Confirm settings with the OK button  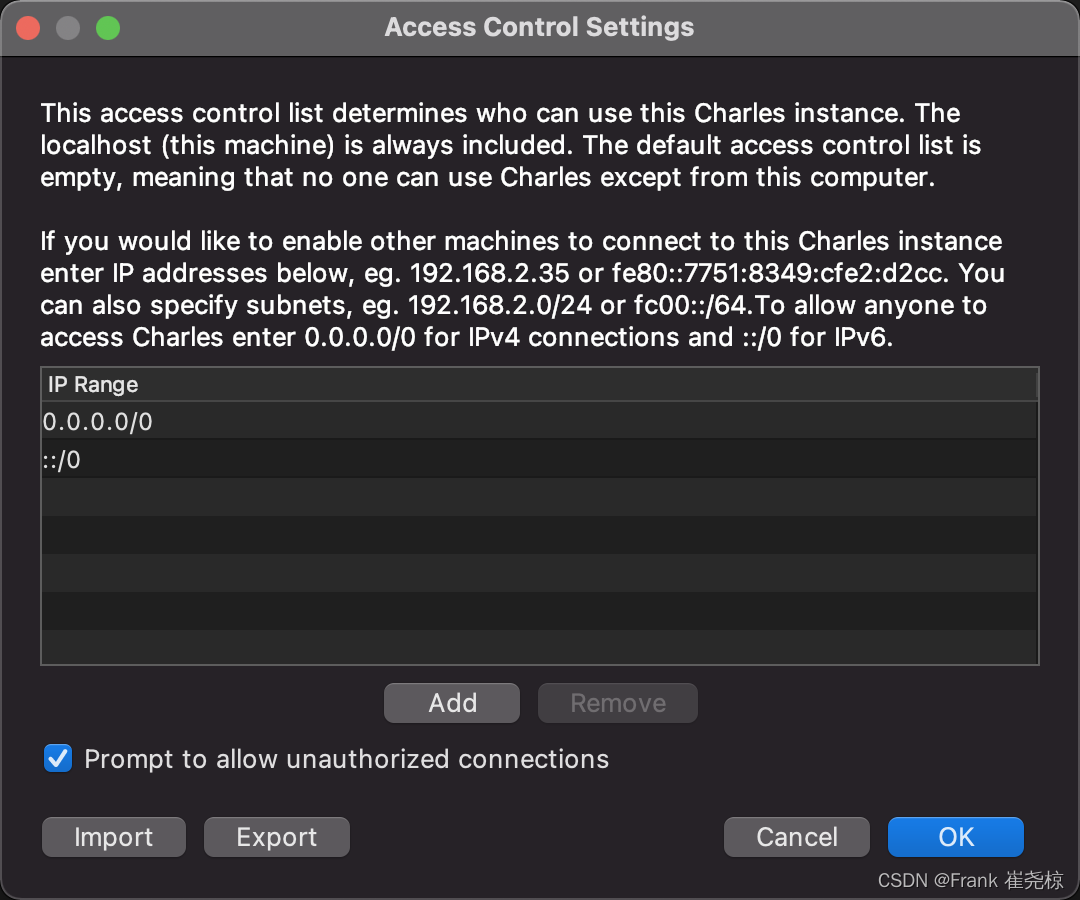coord(956,837)
